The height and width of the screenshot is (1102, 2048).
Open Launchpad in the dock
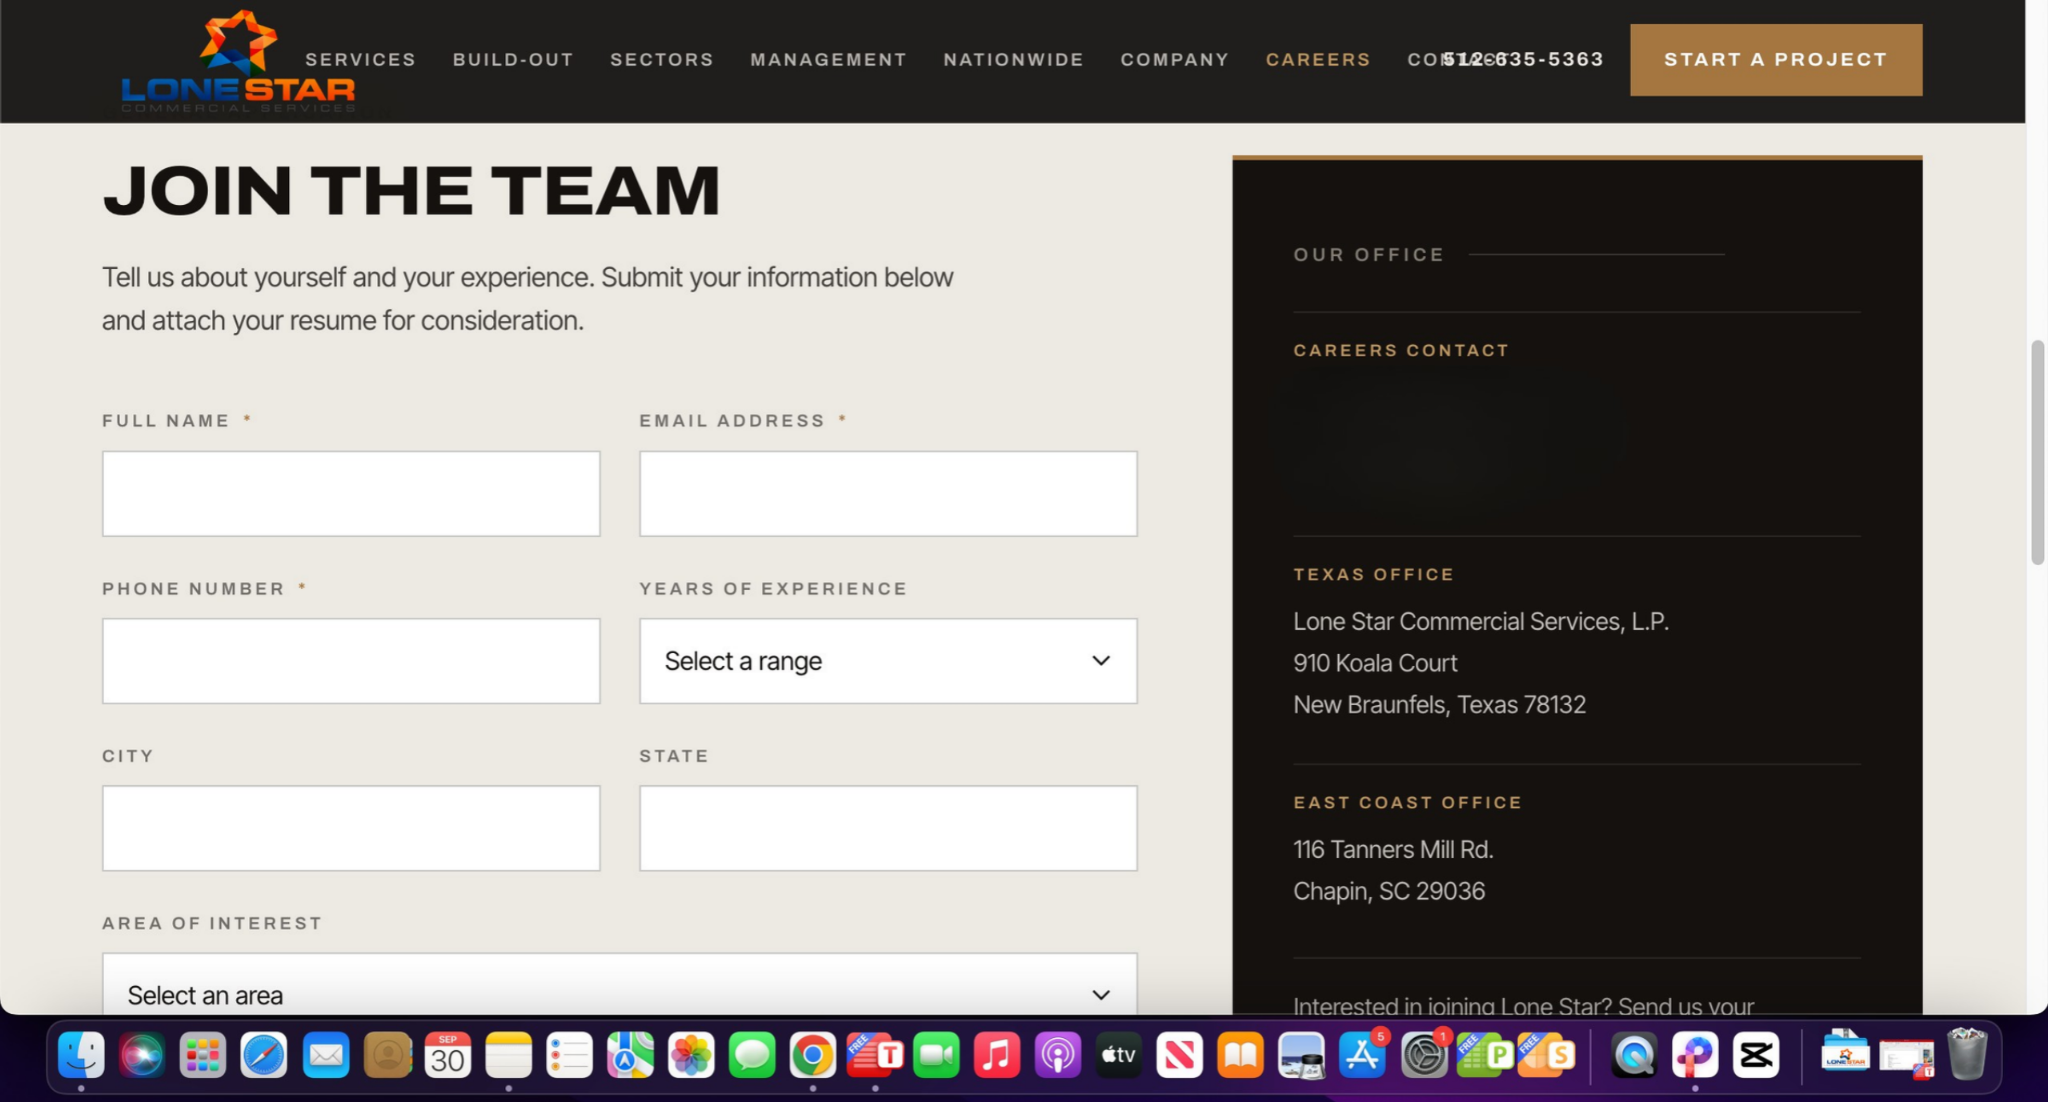203,1054
